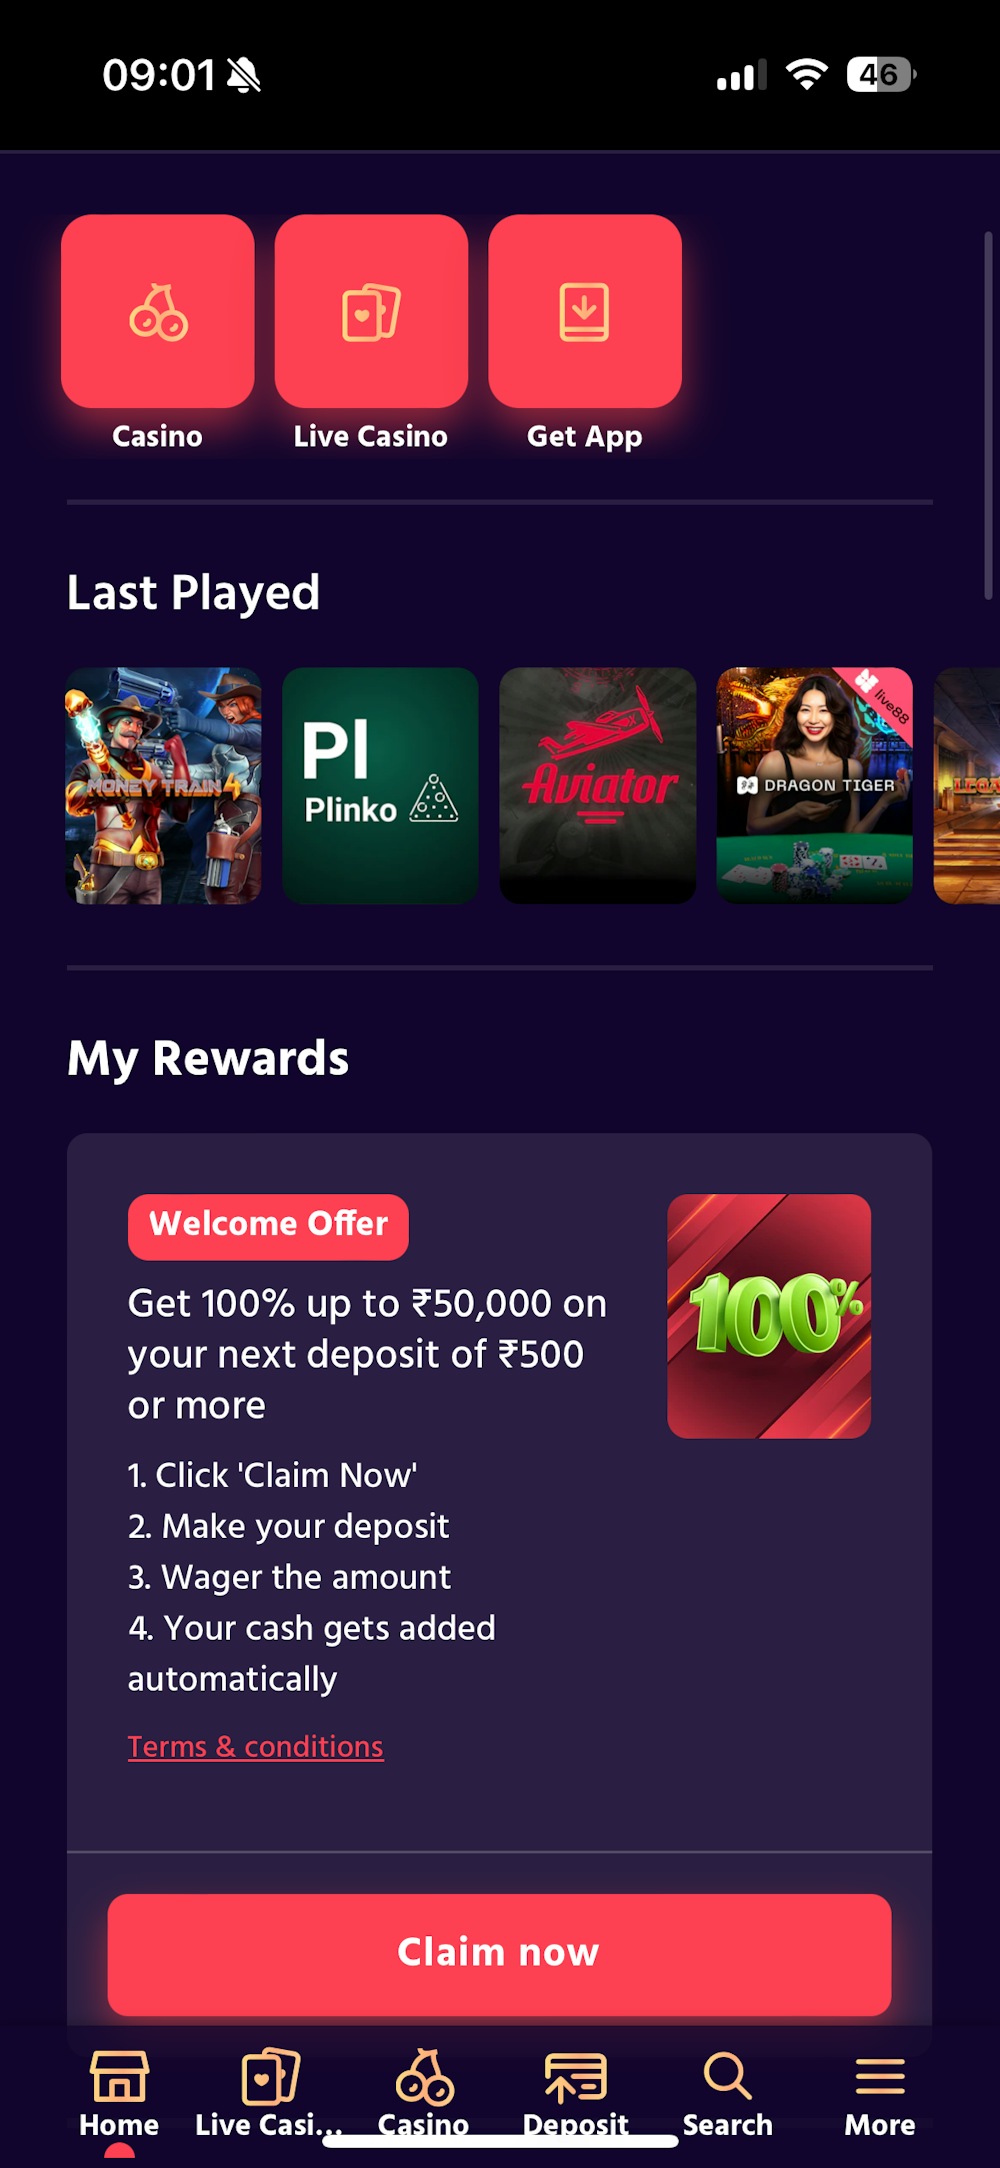Launch Money Train 4 game thumbnail
Viewport: 1000px width, 2168px height.
point(164,786)
